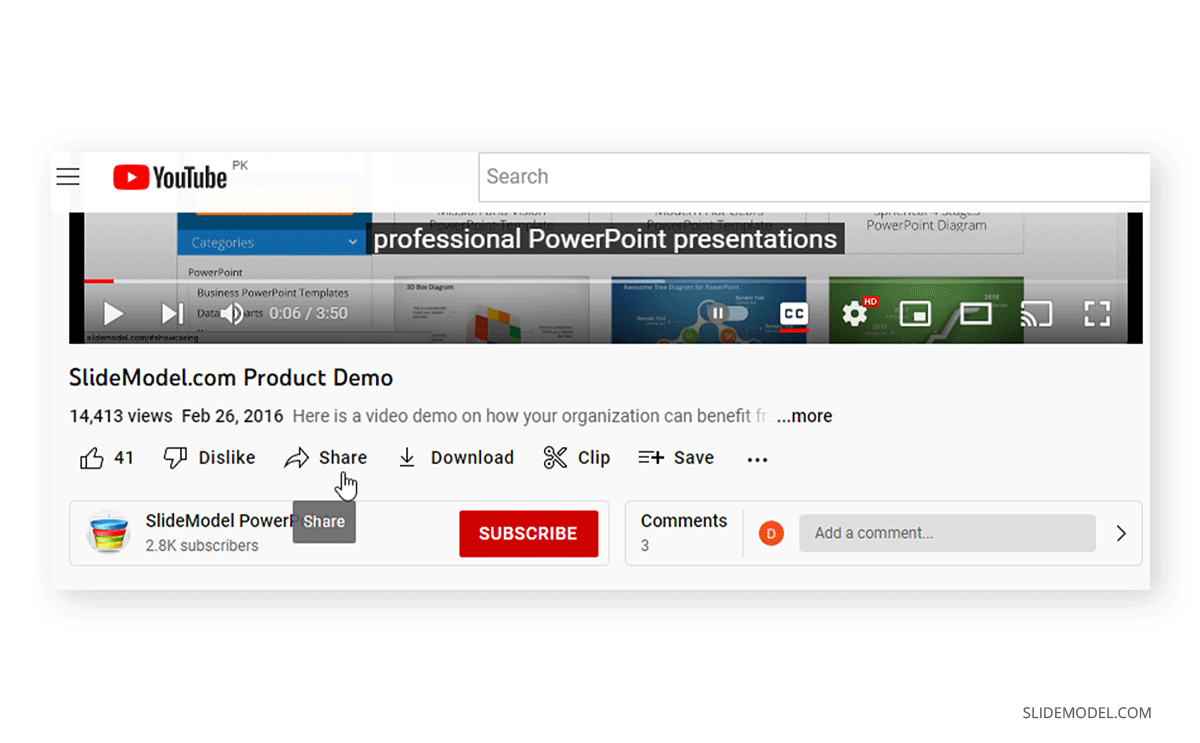Subscribe to SlideModel PowerPoint channel
The image size is (1200, 743).
point(528,533)
